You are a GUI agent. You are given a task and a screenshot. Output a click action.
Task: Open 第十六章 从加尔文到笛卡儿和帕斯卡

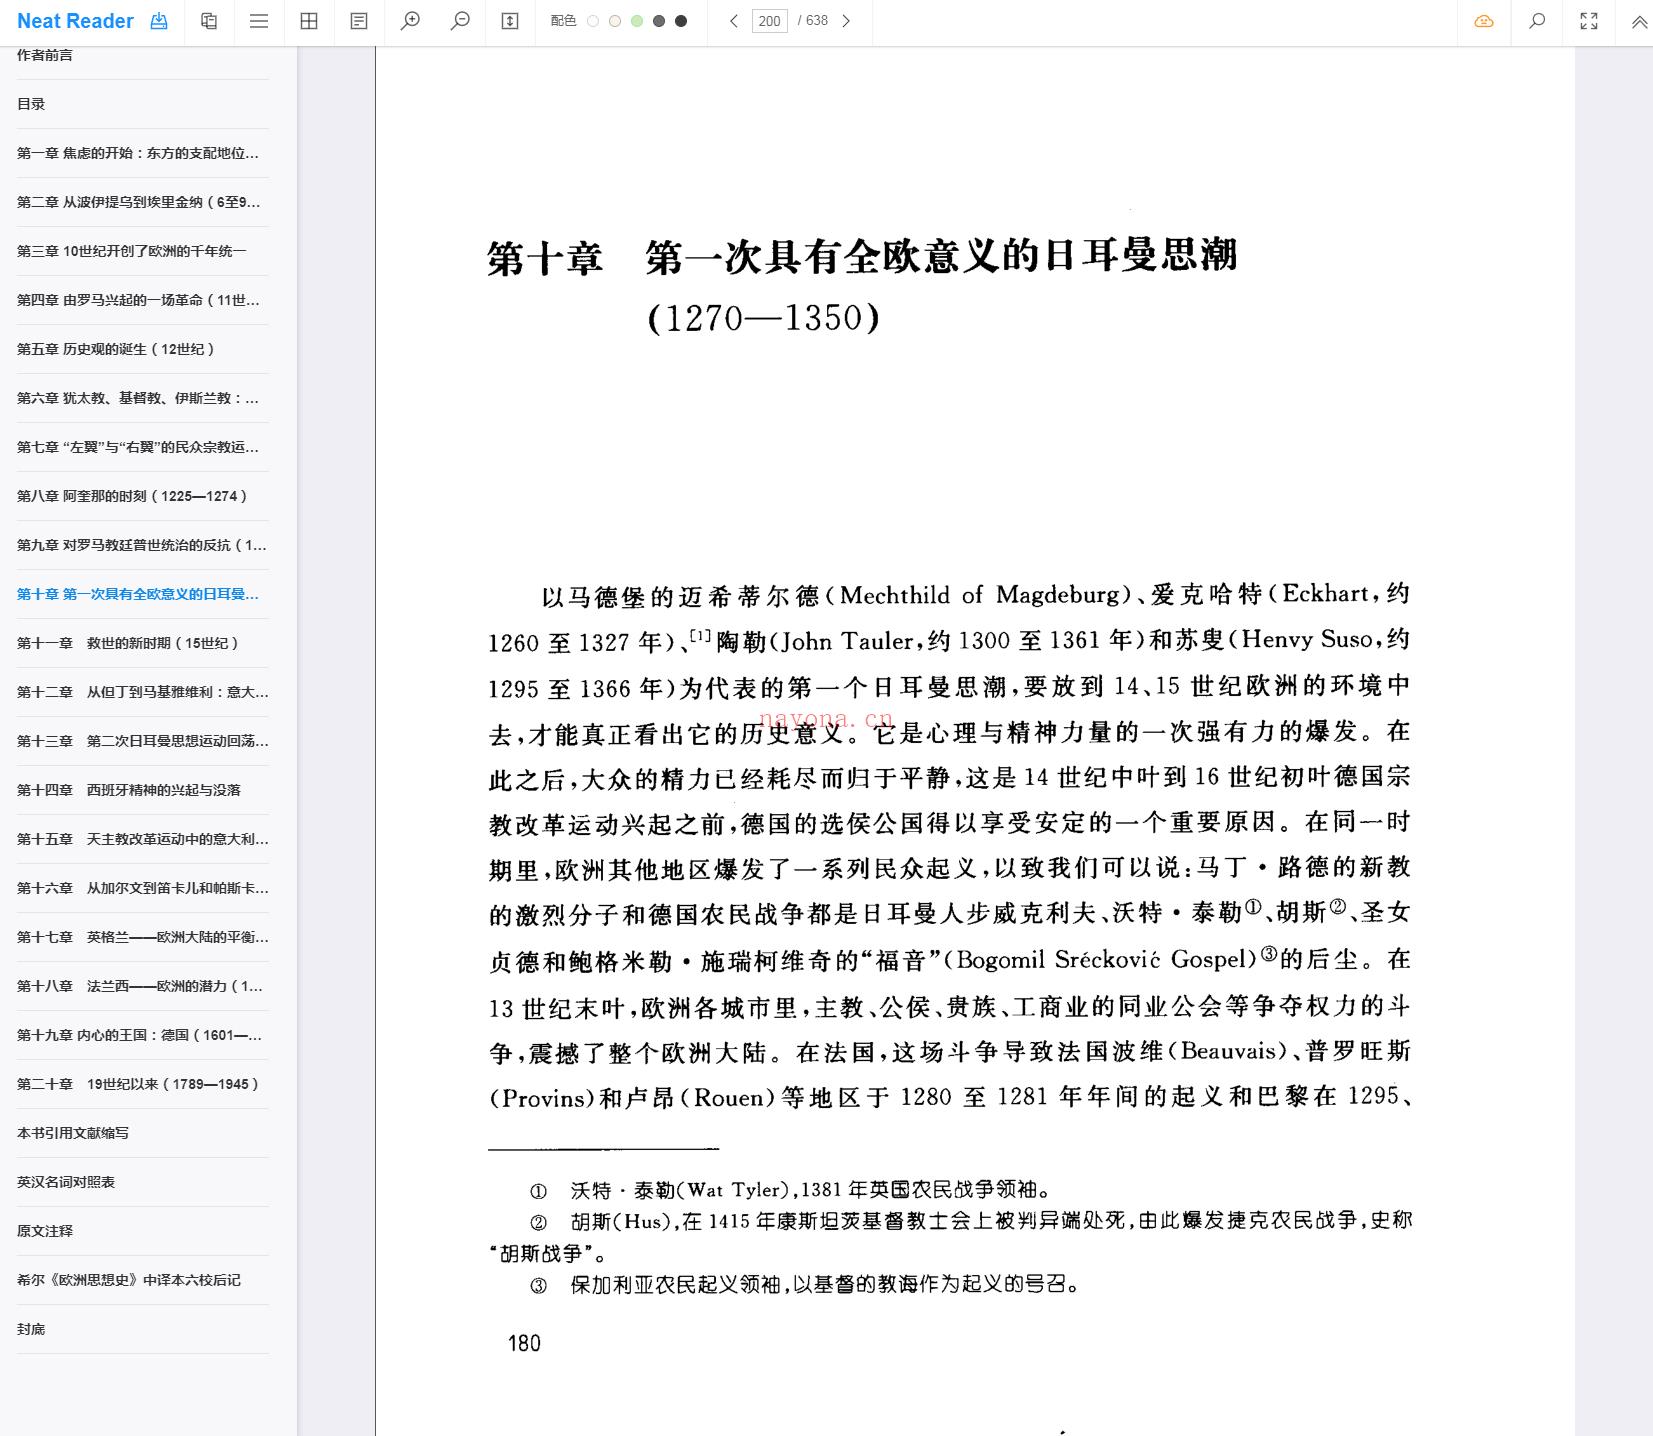tap(142, 888)
